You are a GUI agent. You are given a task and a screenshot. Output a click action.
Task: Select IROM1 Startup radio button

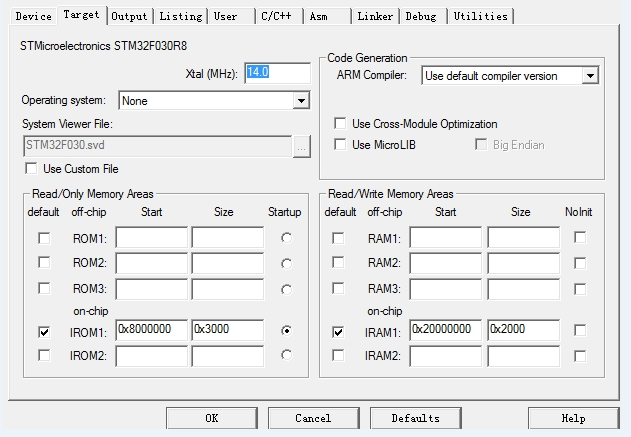pyautogui.click(x=286, y=330)
